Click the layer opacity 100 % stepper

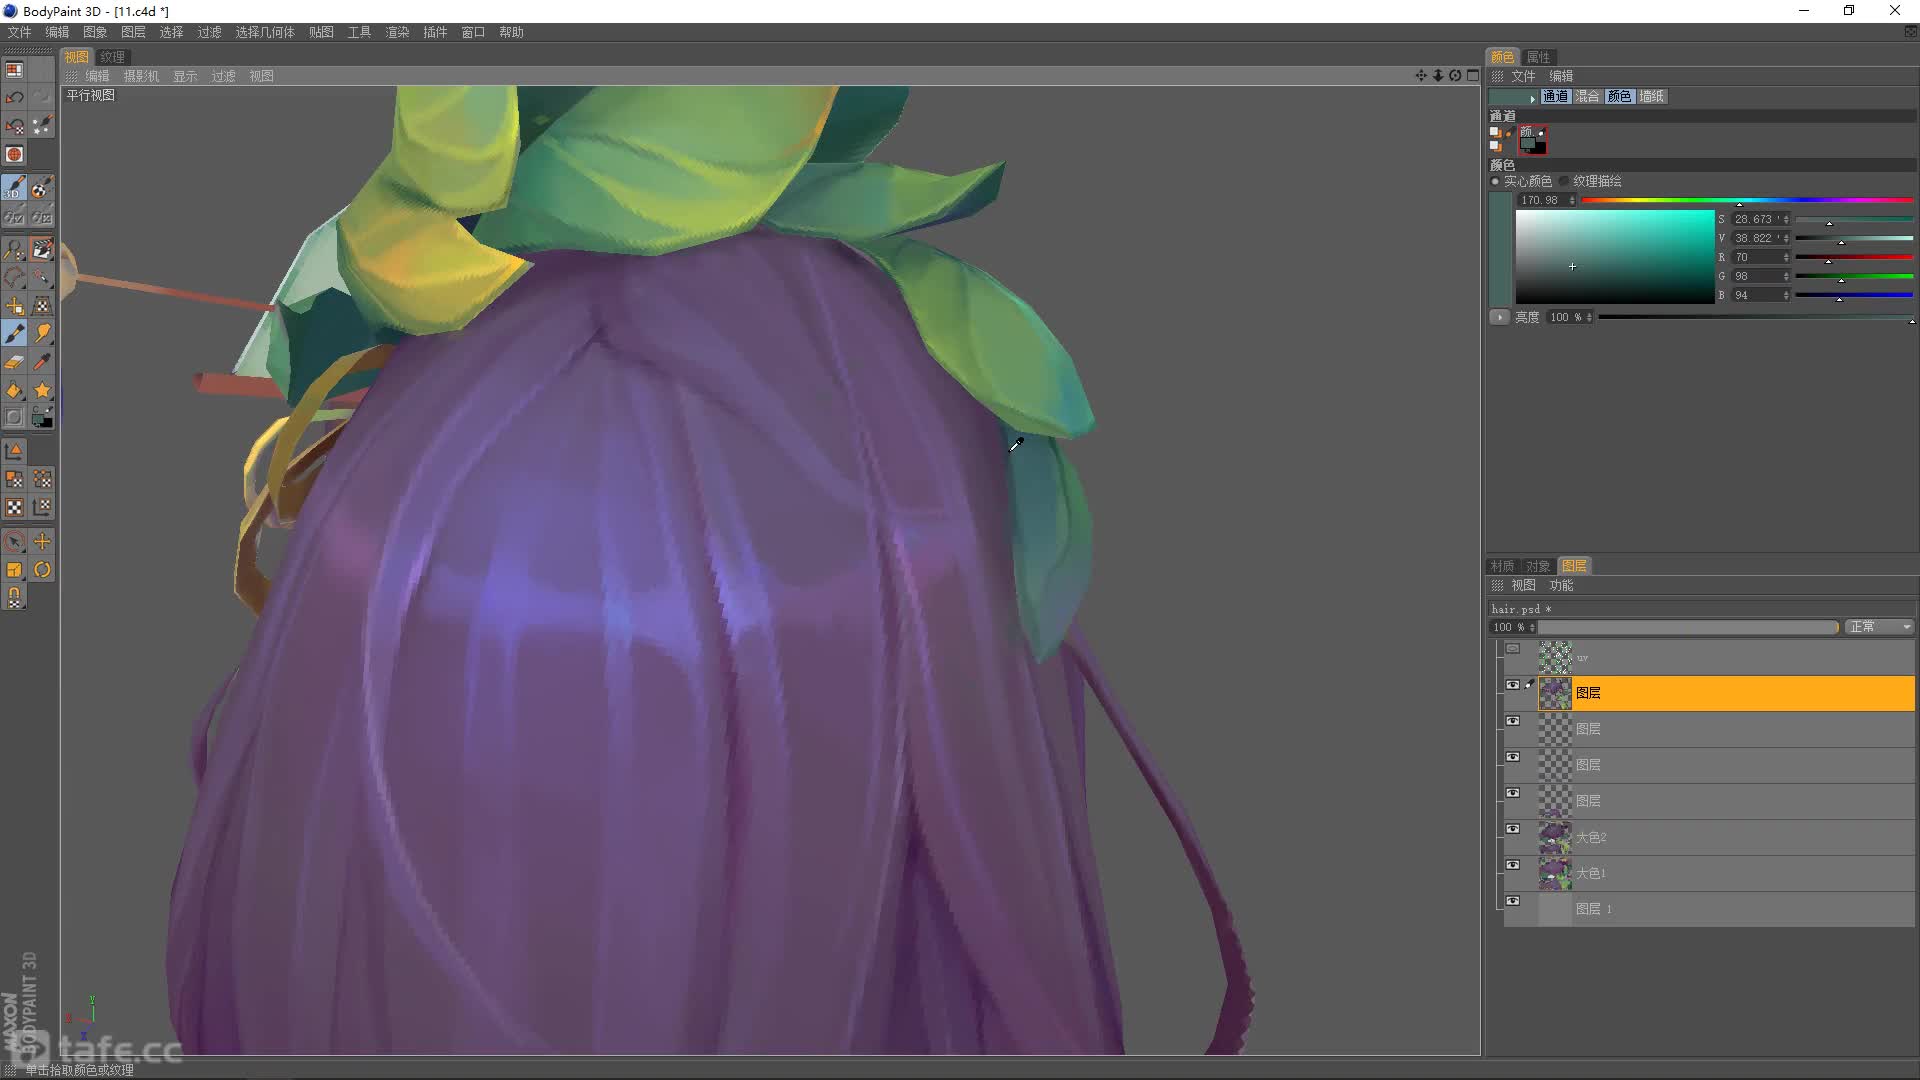pyautogui.click(x=1532, y=627)
